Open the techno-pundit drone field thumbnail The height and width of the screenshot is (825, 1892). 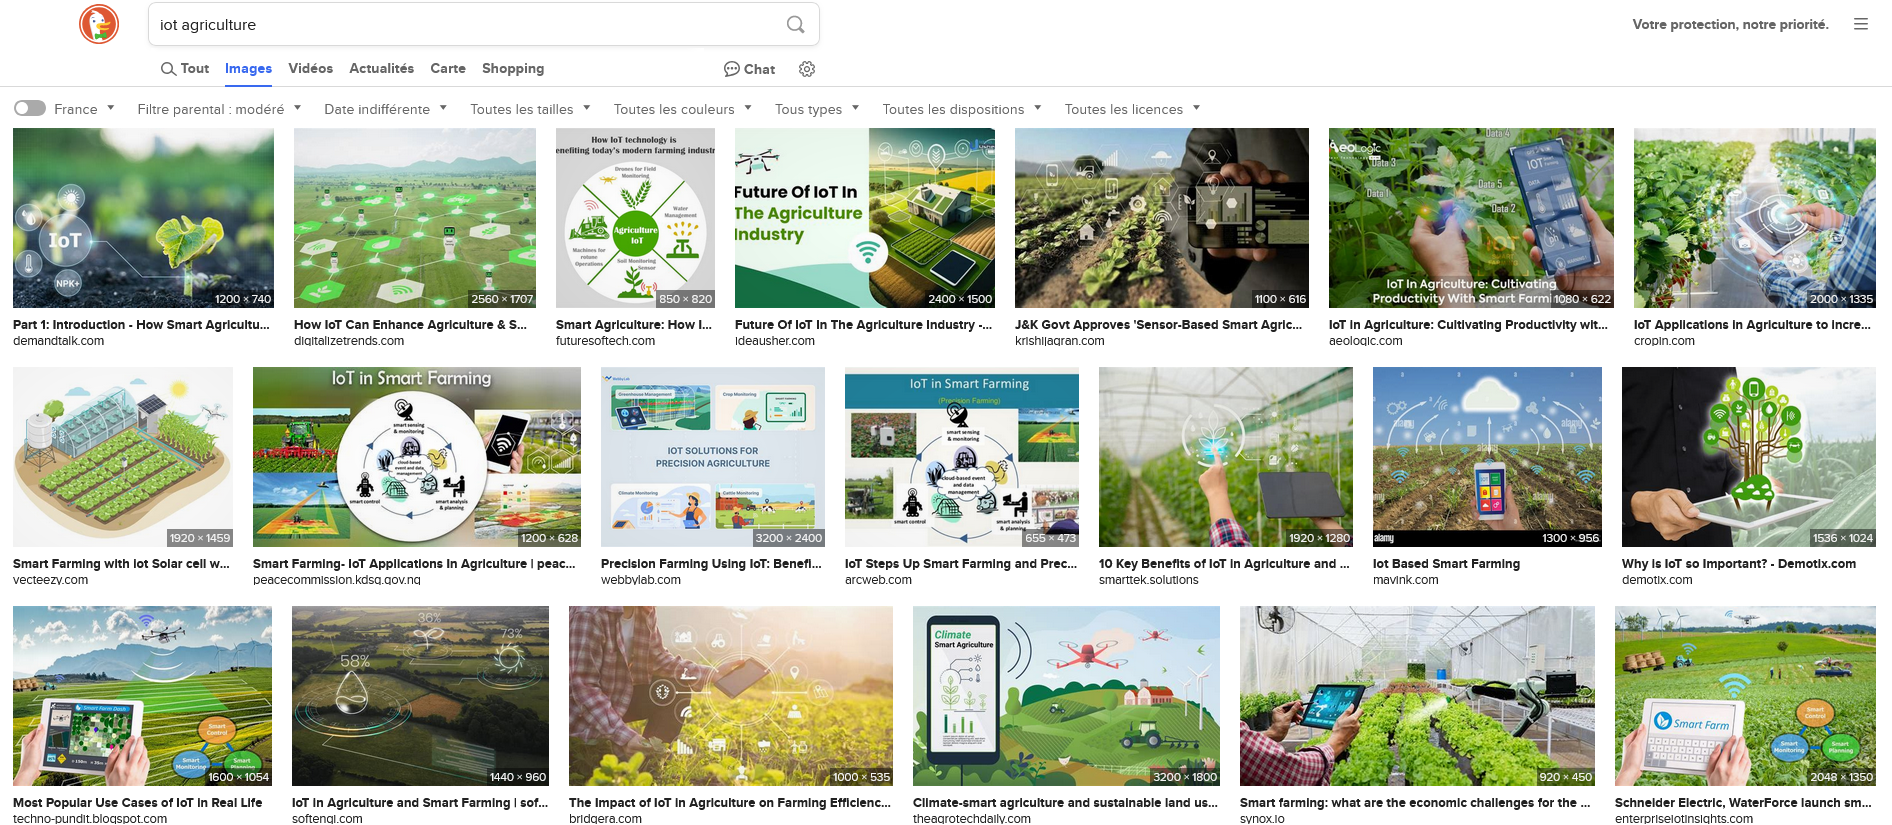coord(142,696)
